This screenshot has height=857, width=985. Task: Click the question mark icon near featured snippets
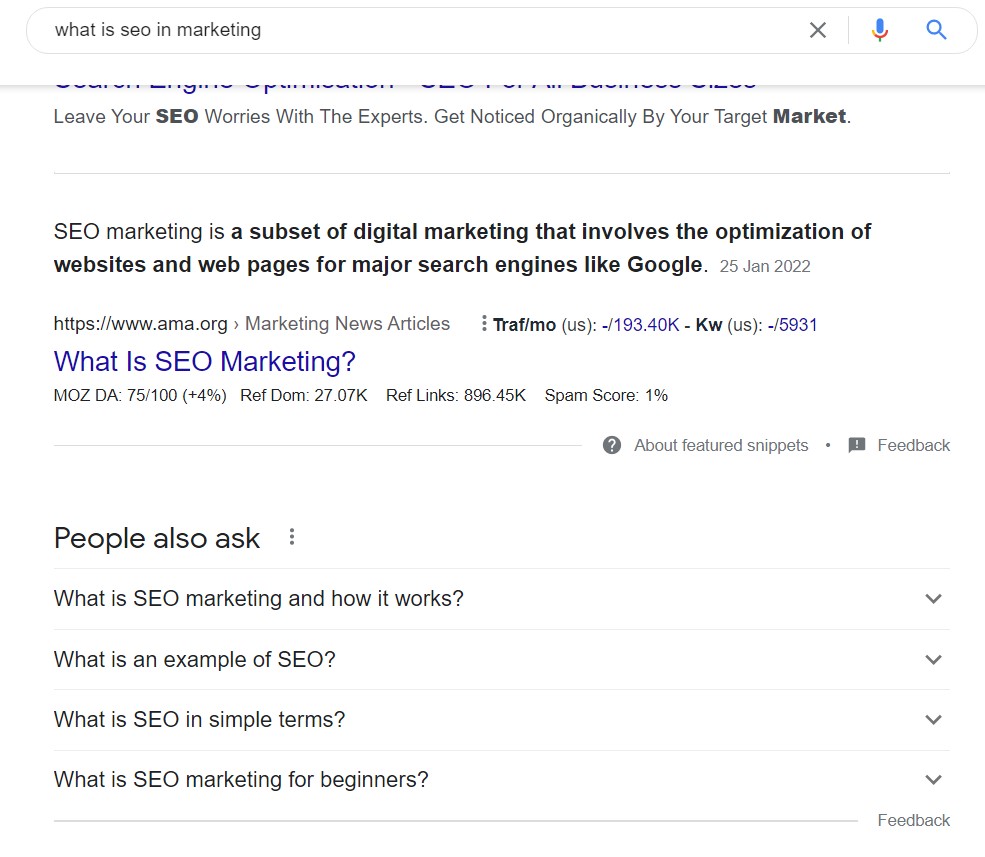click(611, 445)
